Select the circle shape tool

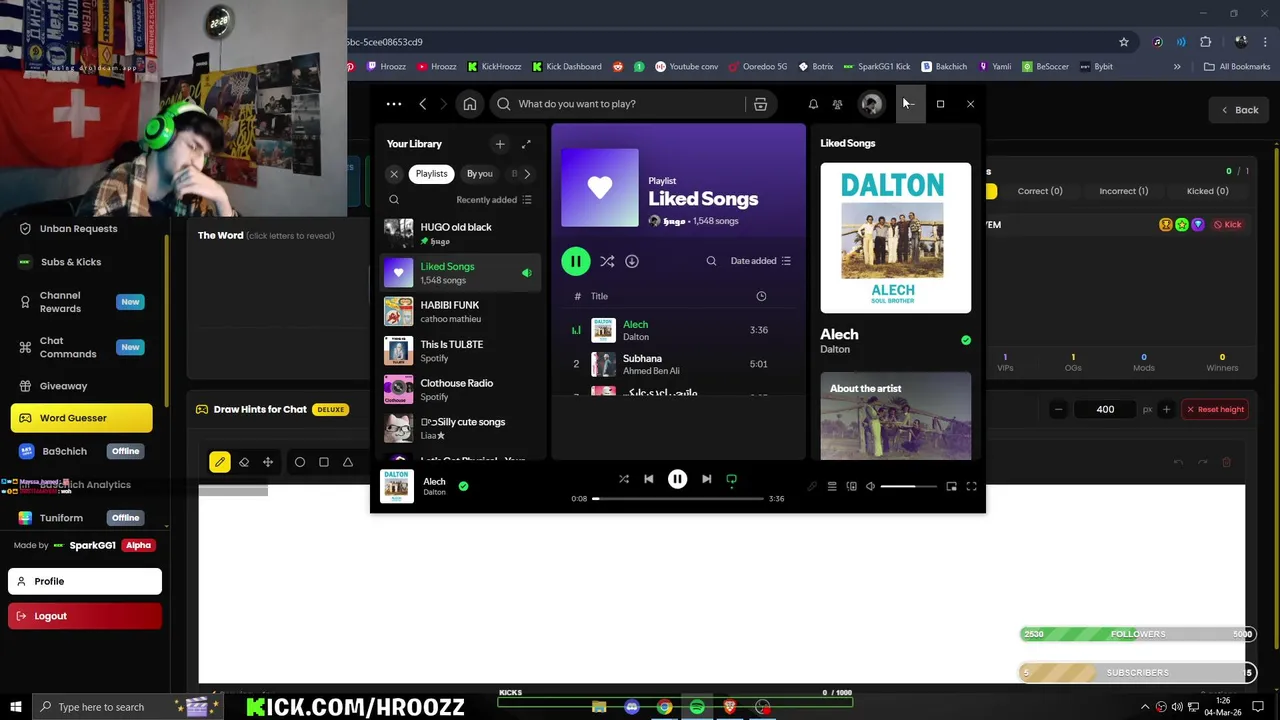click(300, 462)
